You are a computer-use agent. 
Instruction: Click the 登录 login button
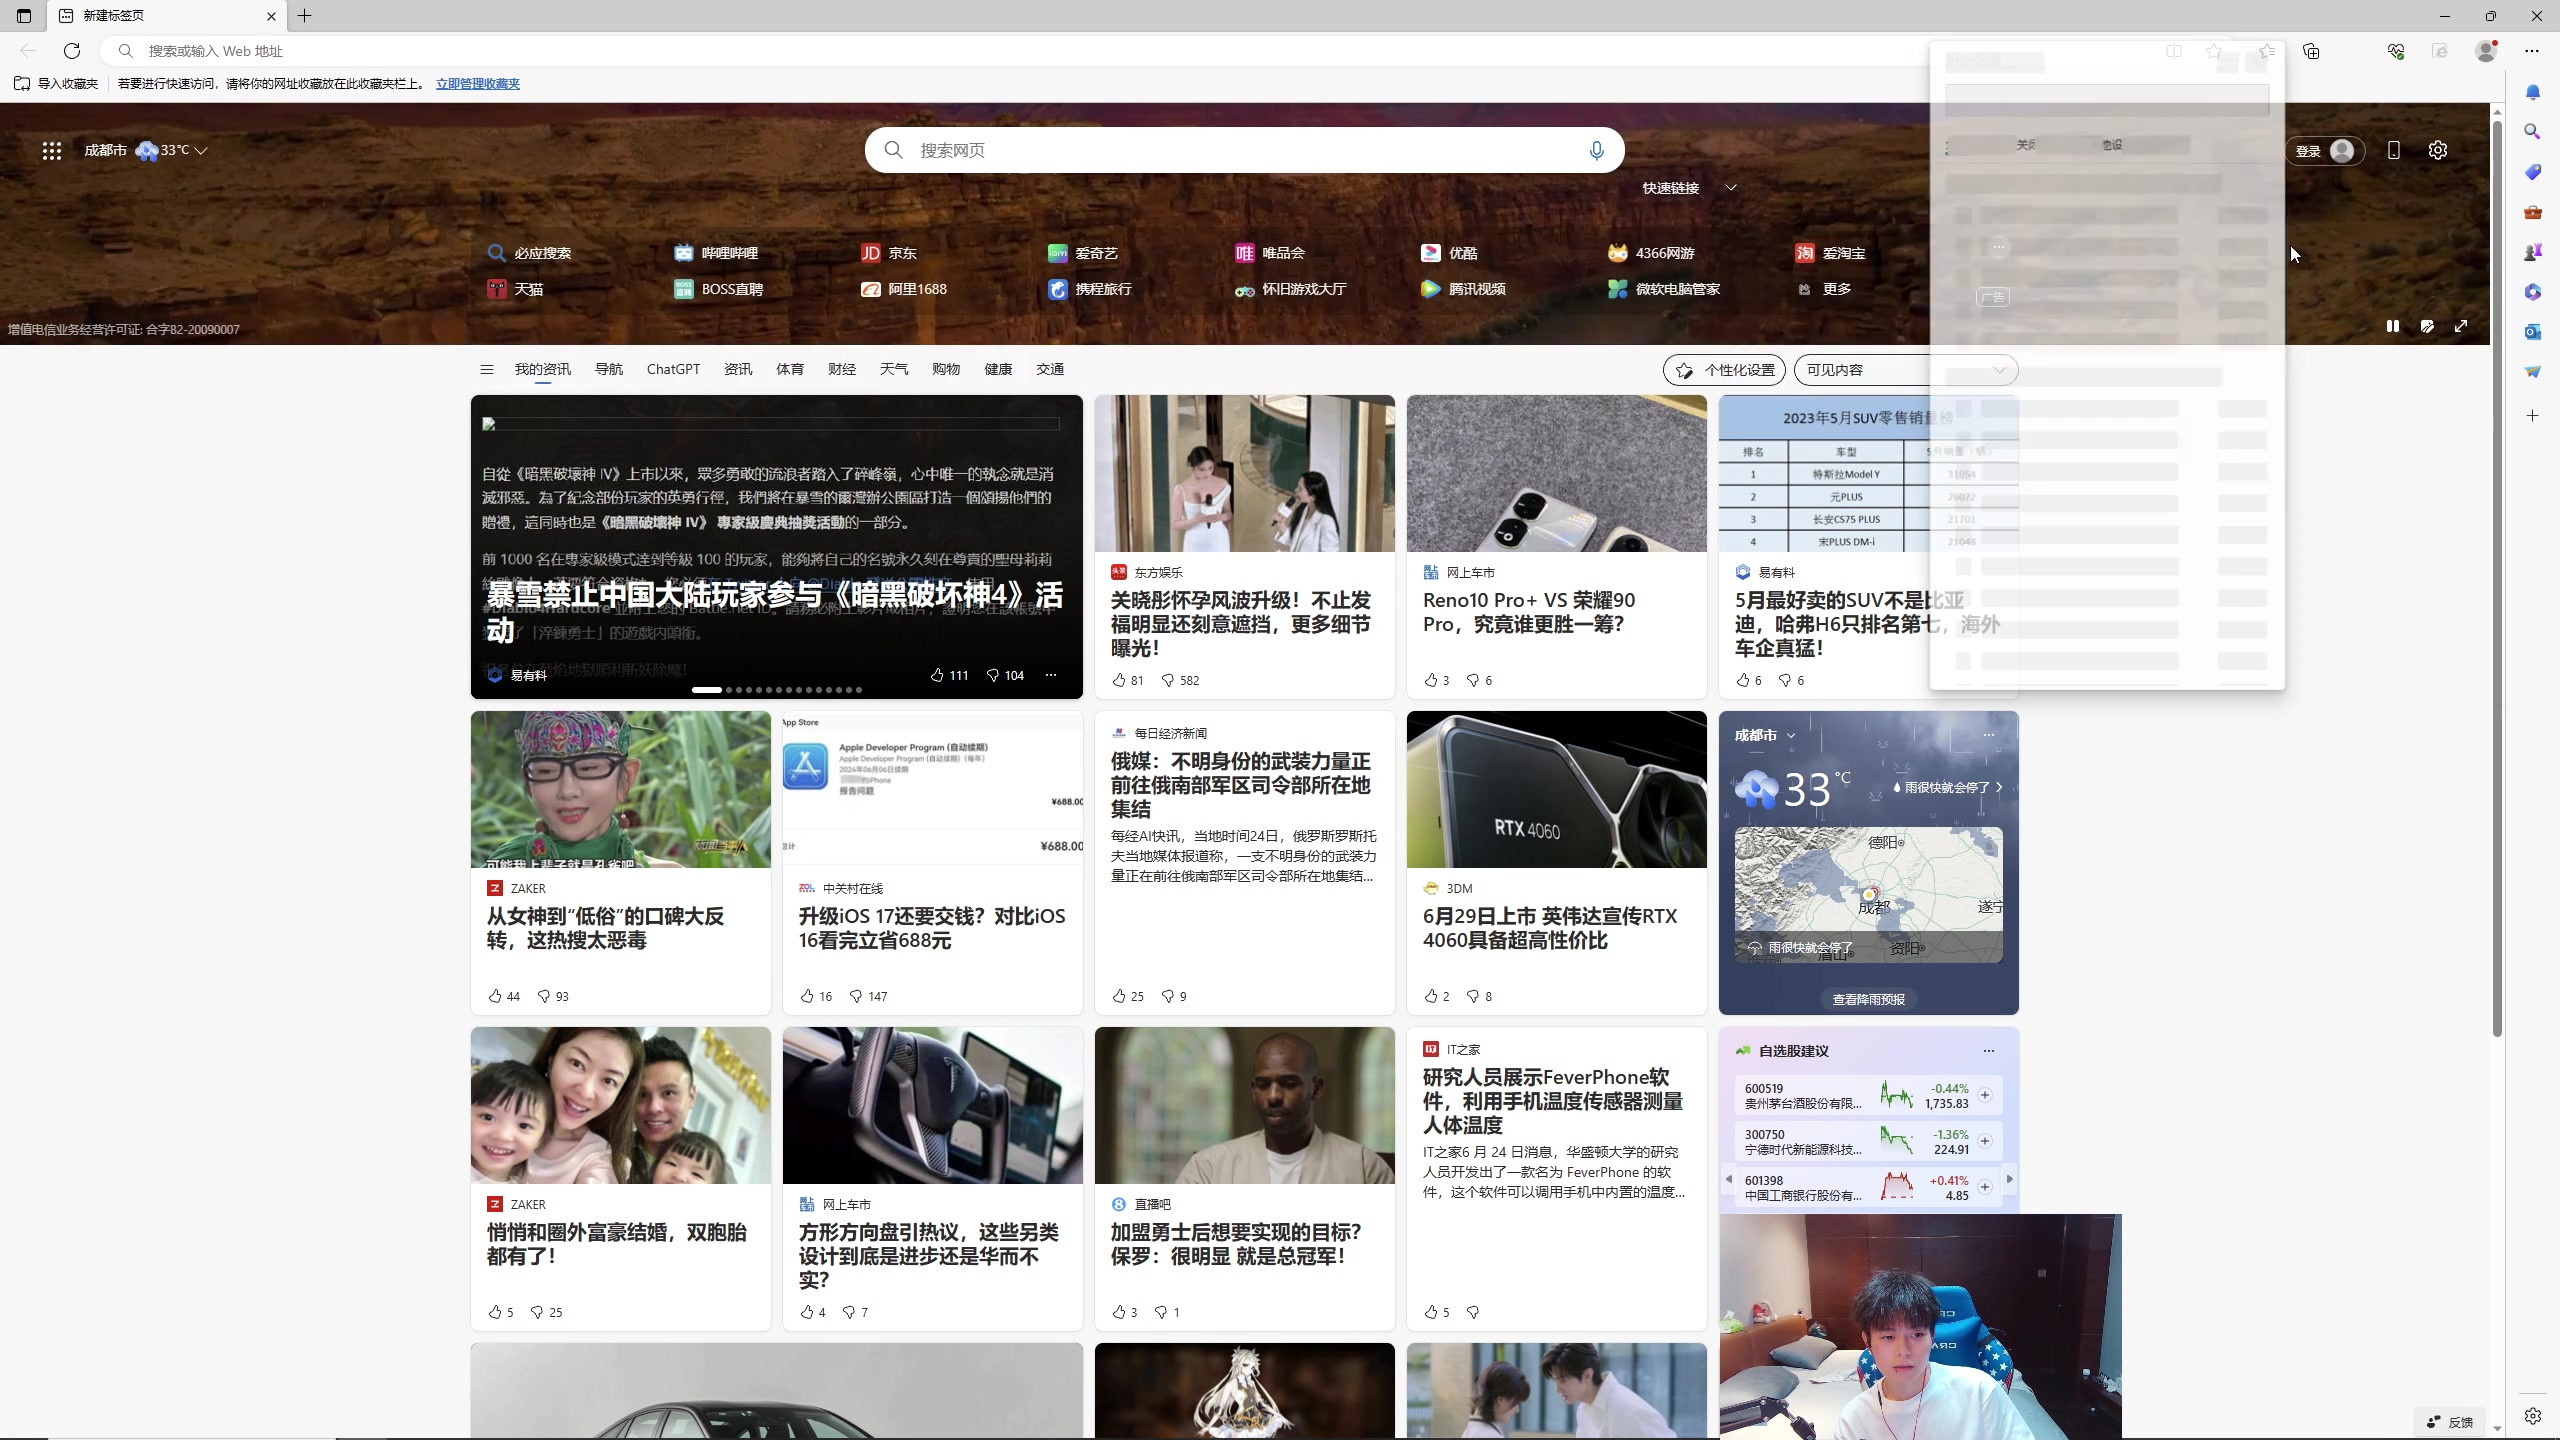click(2325, 151)
